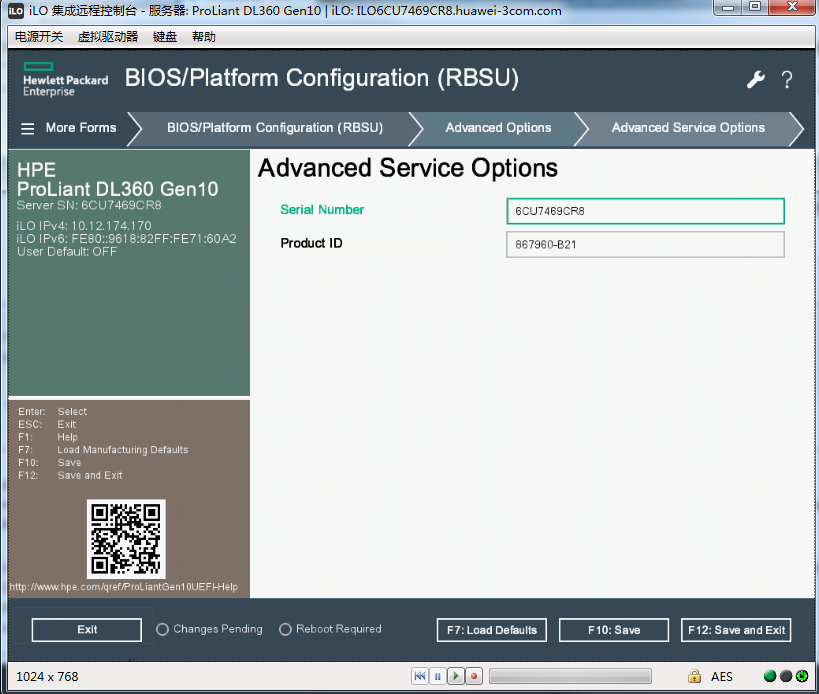Image resolution: width=819 pixels, height=694 pixels.
Task: Expand the More Forms hamburger menu
Action: (28, 128)
